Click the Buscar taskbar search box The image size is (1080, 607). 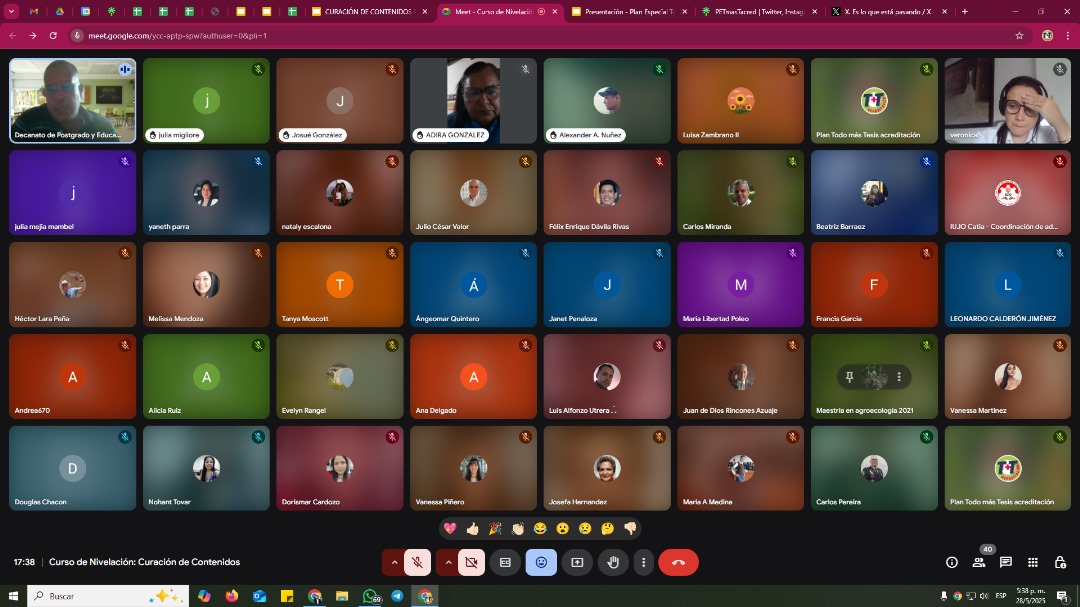click(108, 596)
